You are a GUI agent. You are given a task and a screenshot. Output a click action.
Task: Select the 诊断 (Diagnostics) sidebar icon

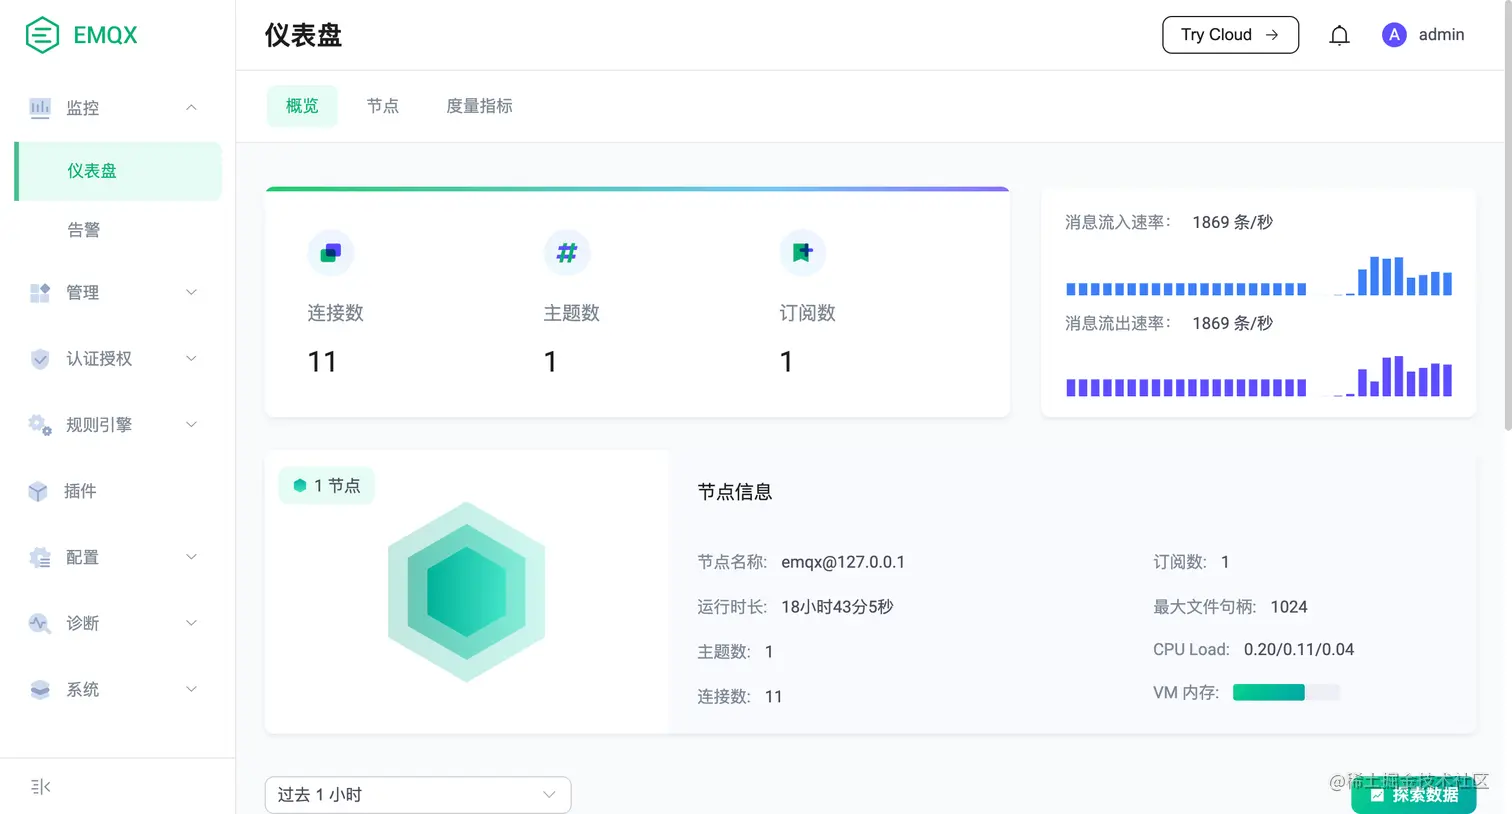(40, 623)
